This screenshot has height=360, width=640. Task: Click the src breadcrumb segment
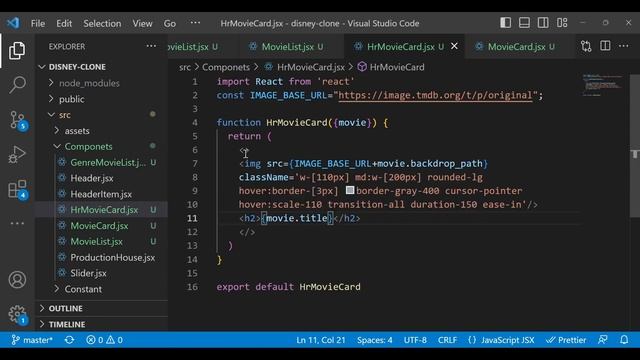[x=185, y=67]
